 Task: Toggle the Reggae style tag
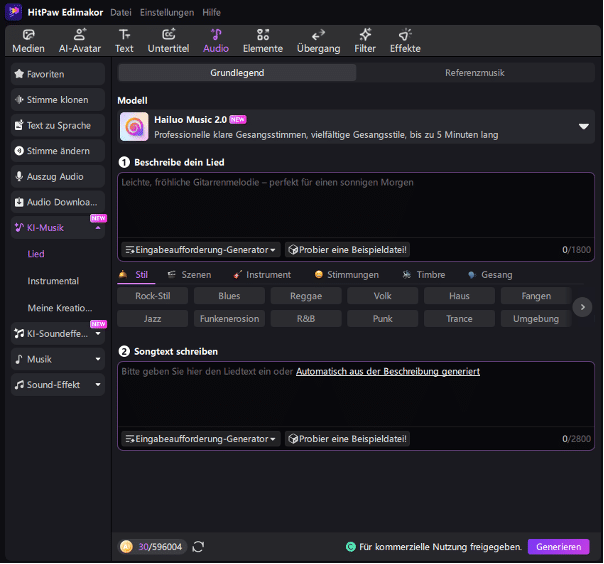coord(306,296)
